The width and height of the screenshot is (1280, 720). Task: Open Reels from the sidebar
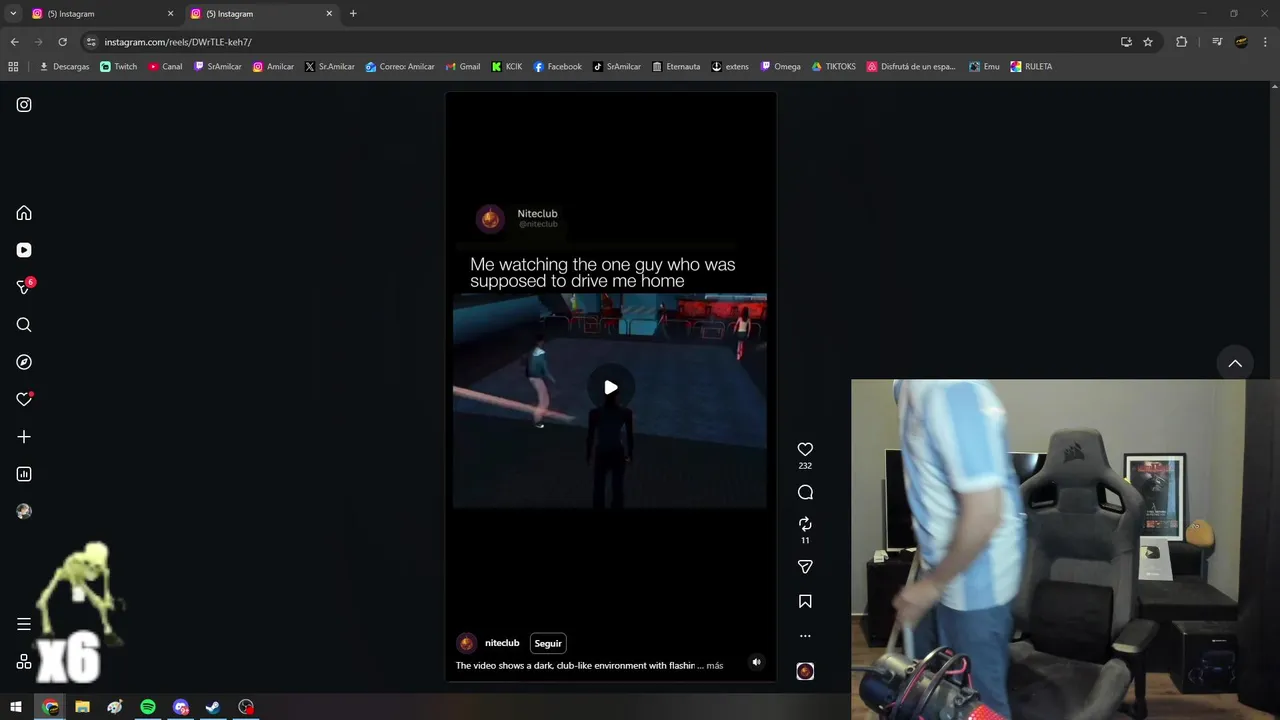pyautogui.click(x=24, y=250)
